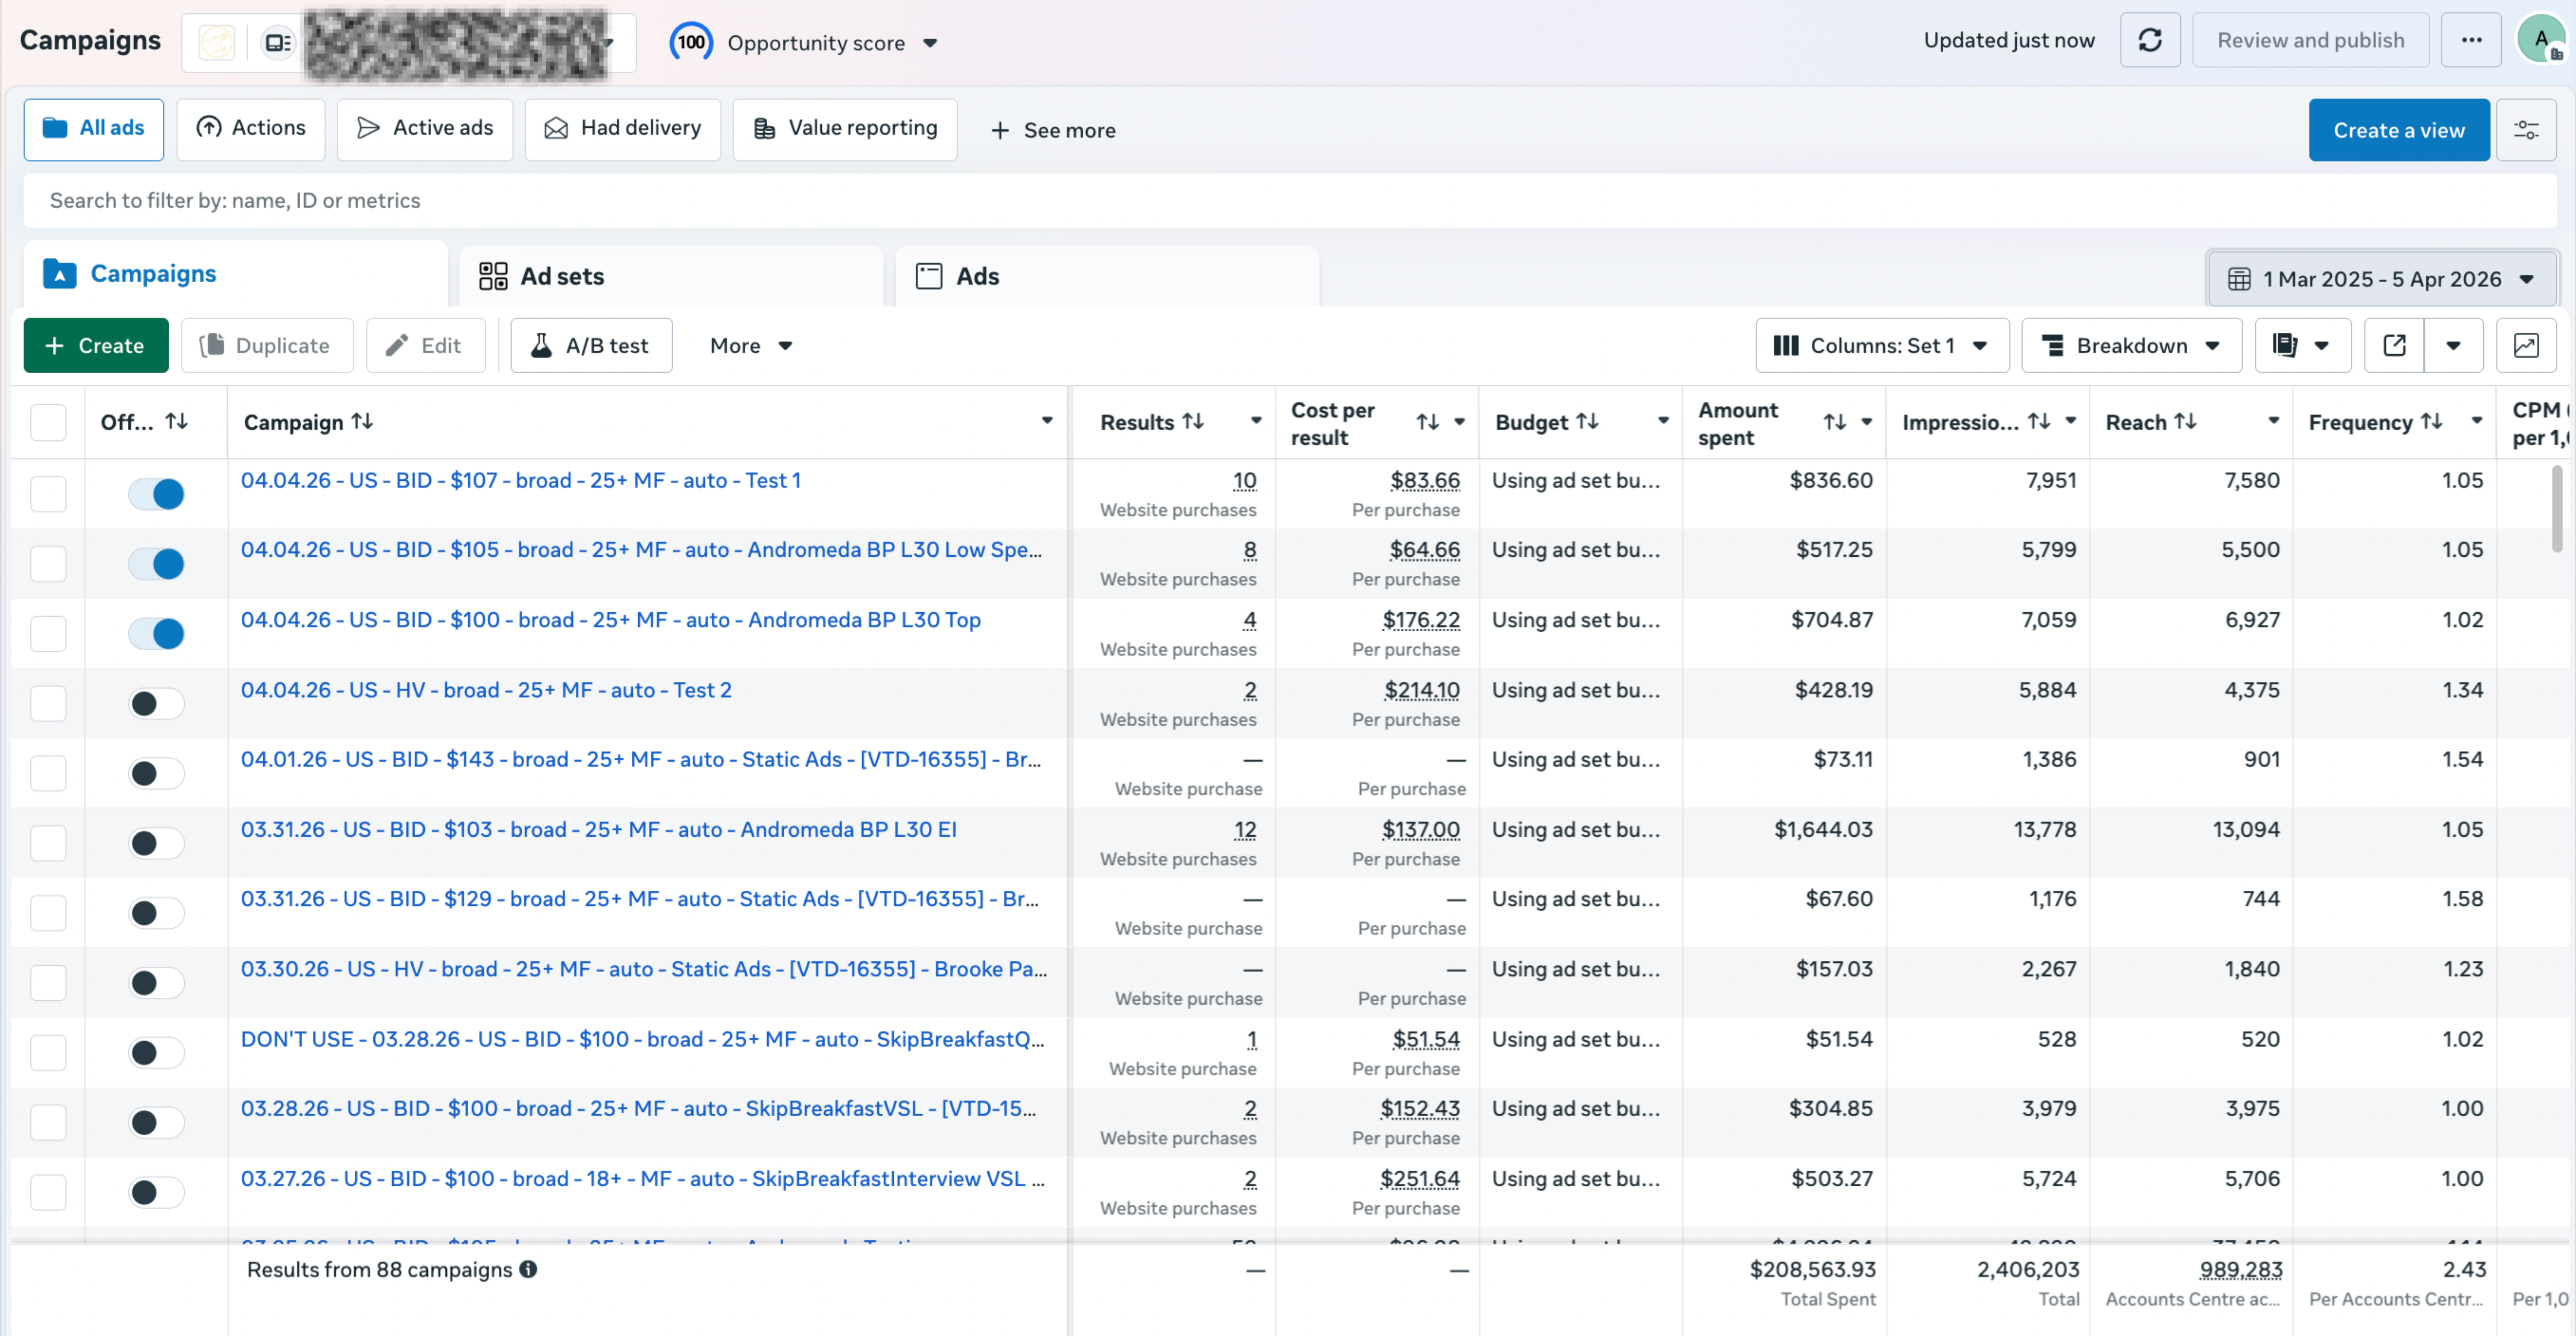Check the row for 04.01.26 $143 Static Ads
Viewport: 2576px width, 1336px height.
(48, 773)
